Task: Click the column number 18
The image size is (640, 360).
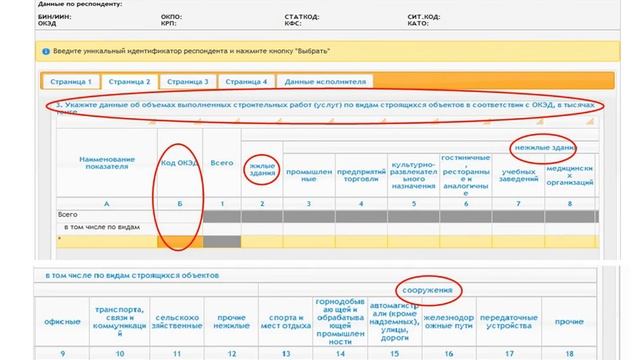Action: click(x=569, y=354)
